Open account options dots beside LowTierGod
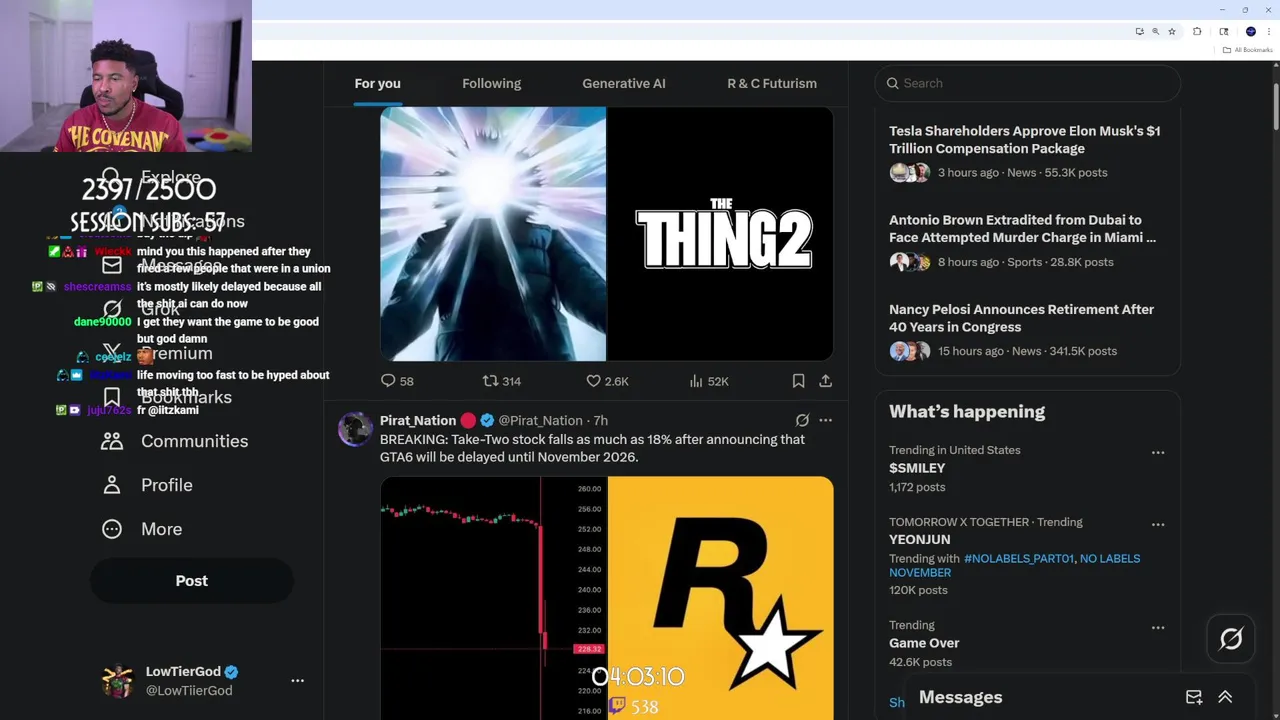The height and width of the screenshot is (720, 1280). click(297, 680)
